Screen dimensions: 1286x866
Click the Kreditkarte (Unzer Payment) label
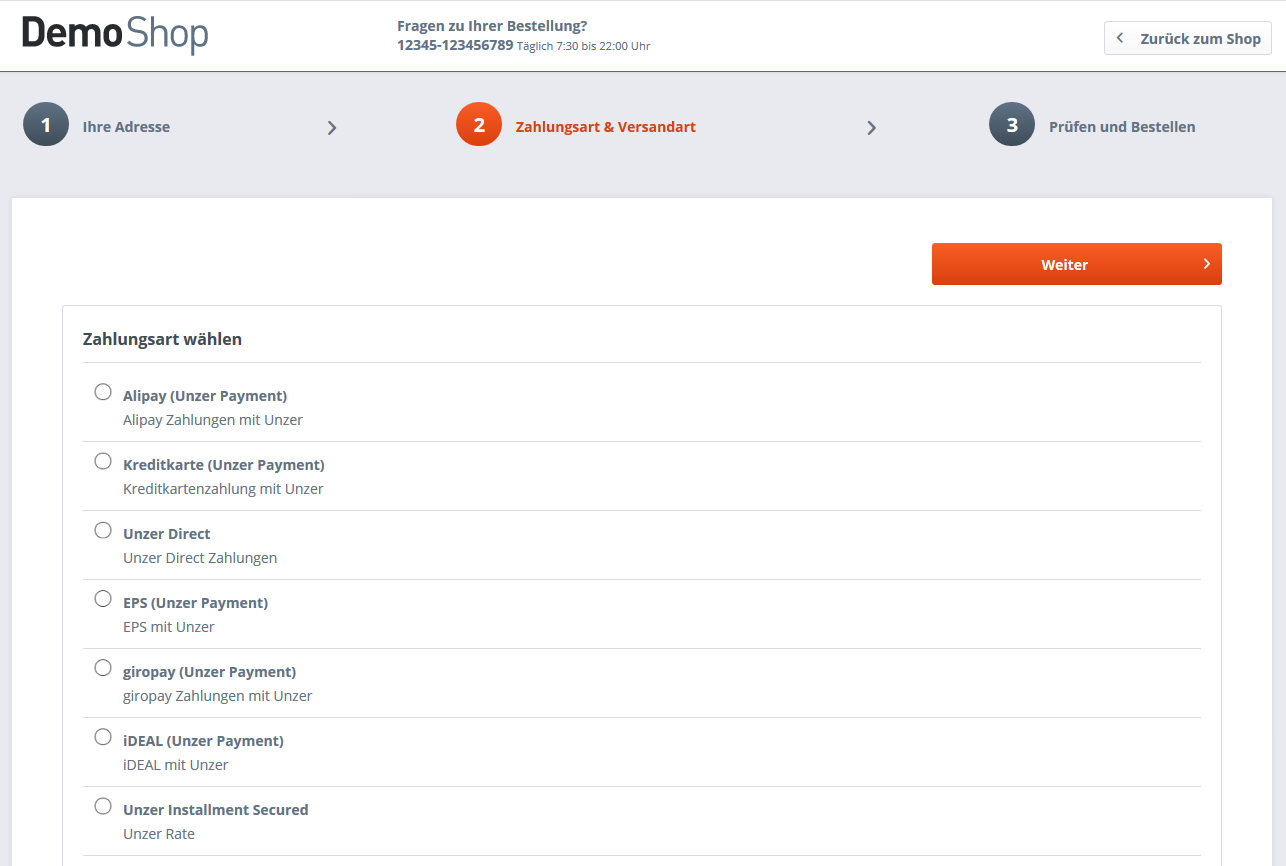(224, 465)
